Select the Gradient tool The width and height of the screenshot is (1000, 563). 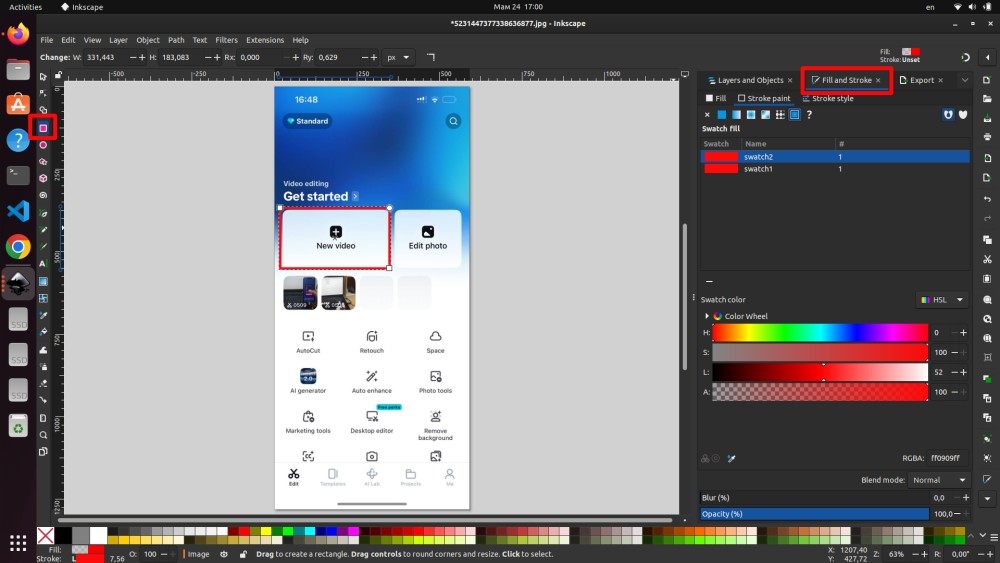[43, 281]
